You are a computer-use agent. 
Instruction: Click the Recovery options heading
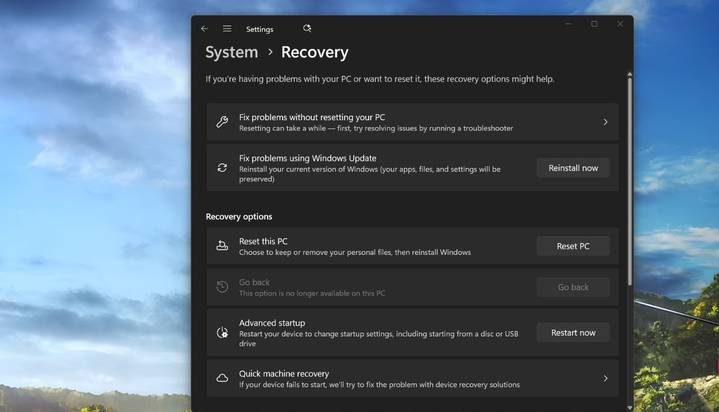(x=239, y=217)
